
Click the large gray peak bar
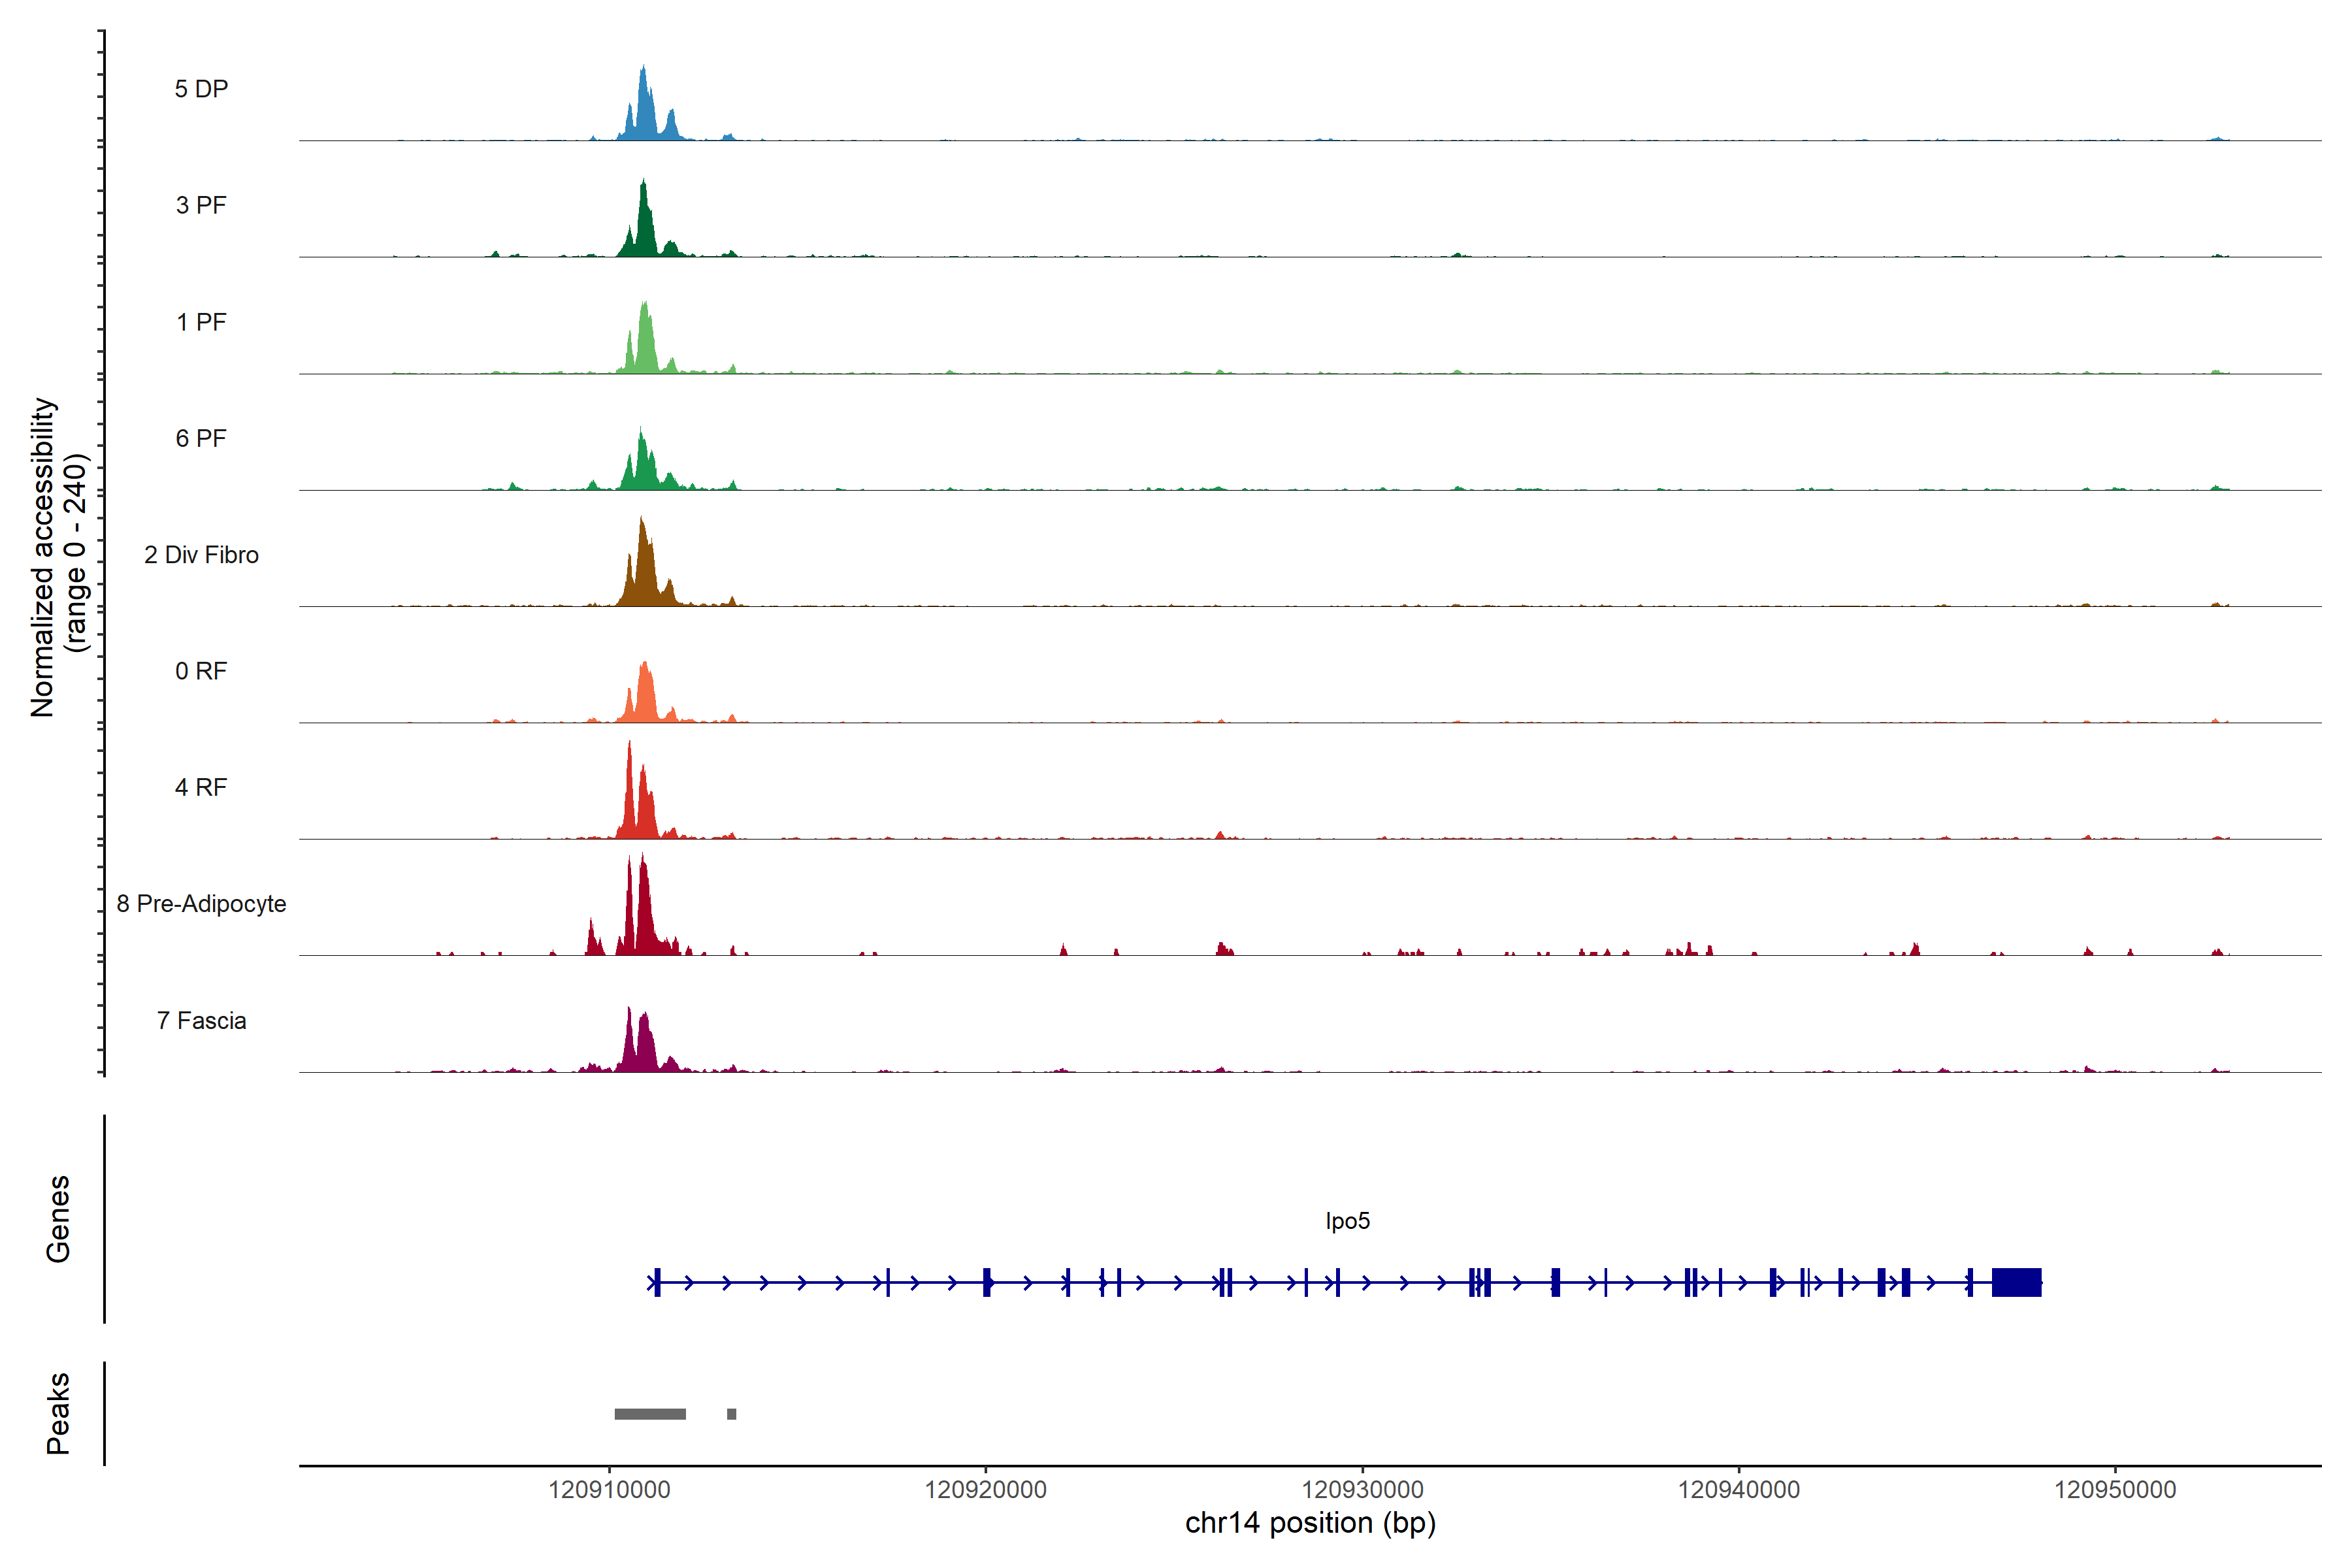pyautogui.click(x=650, y=1414)
